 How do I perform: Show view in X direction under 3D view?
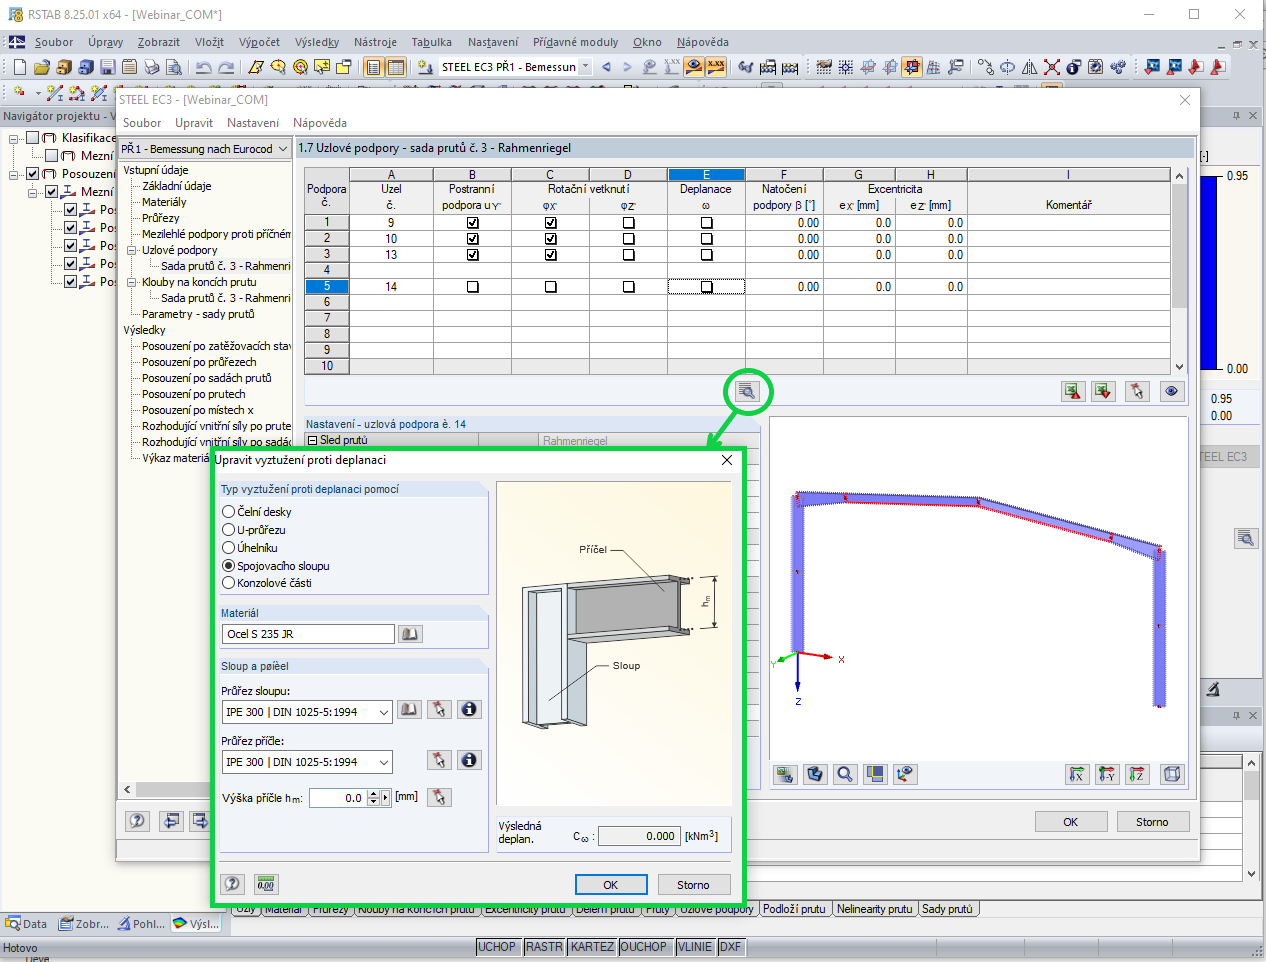tap(1076, 774)
